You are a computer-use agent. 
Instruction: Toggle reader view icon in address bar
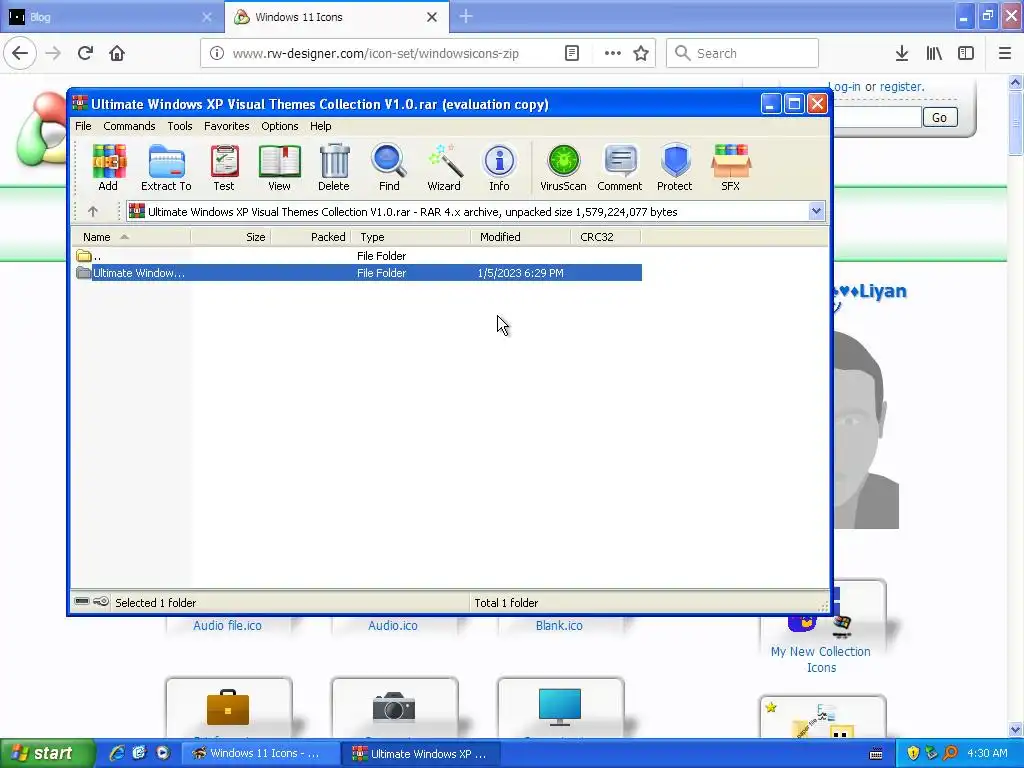pyautogui.click(x=572, y=54)
